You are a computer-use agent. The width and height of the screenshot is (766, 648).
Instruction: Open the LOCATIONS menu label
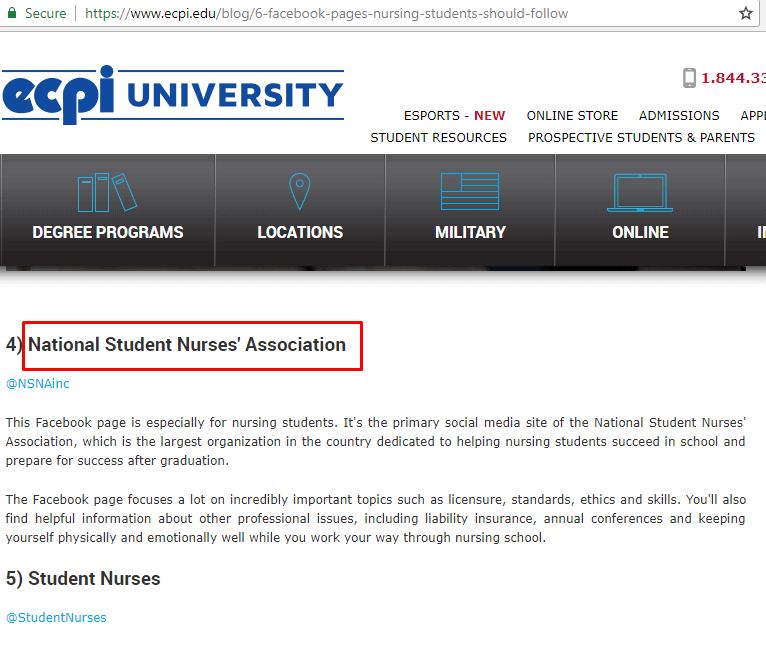point(300,232)
